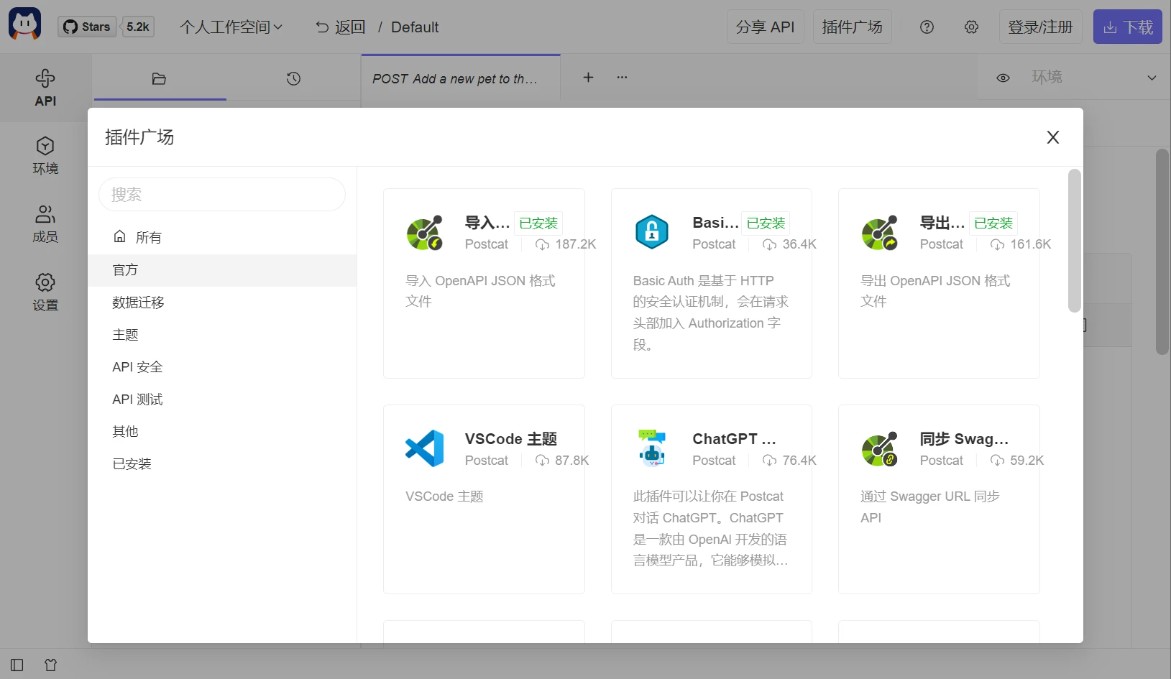Open the 导出 plugin card title

[x=942, y=223]
